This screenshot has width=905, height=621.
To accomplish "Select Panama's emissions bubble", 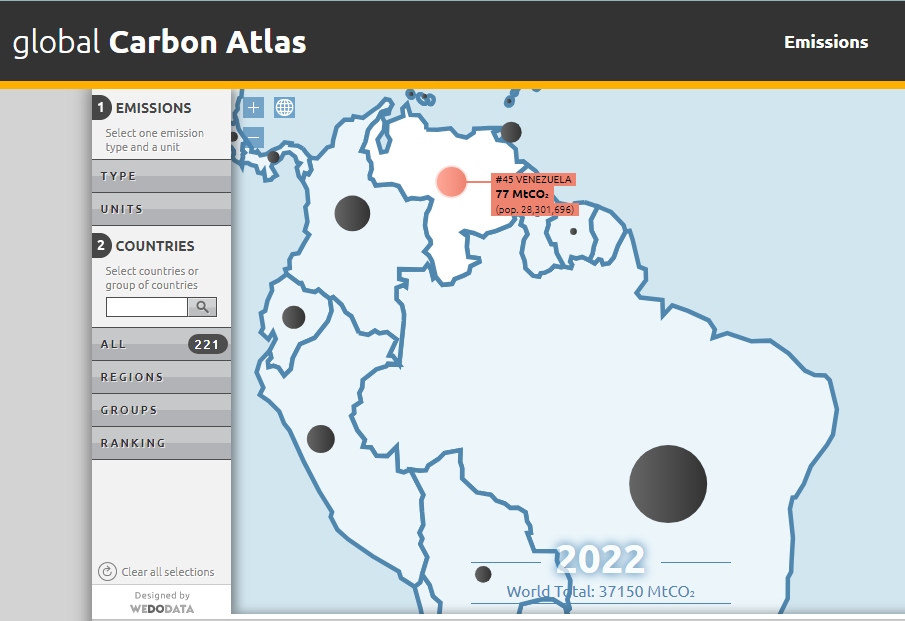I will (x=274, y=156).
